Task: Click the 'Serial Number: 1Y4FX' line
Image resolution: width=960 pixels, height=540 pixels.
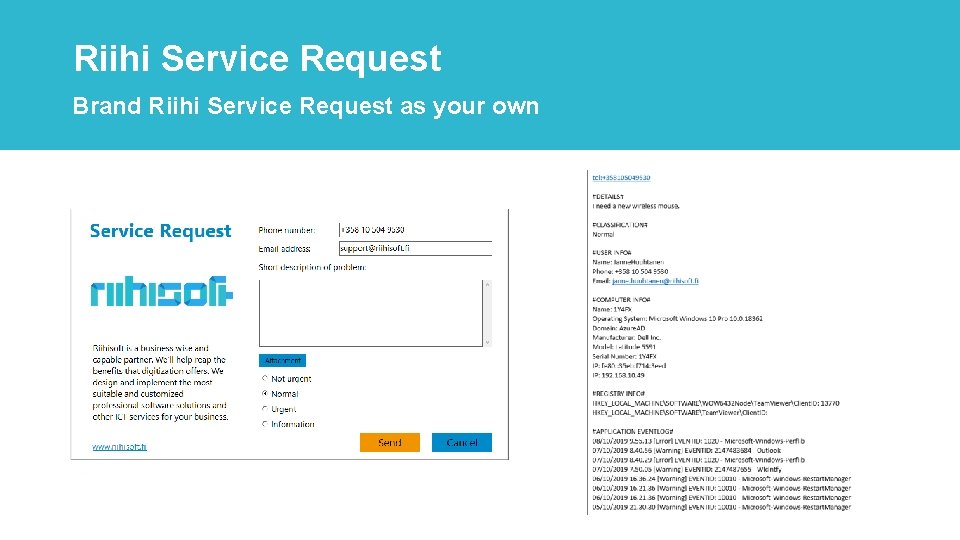Action: pos(624,356)
